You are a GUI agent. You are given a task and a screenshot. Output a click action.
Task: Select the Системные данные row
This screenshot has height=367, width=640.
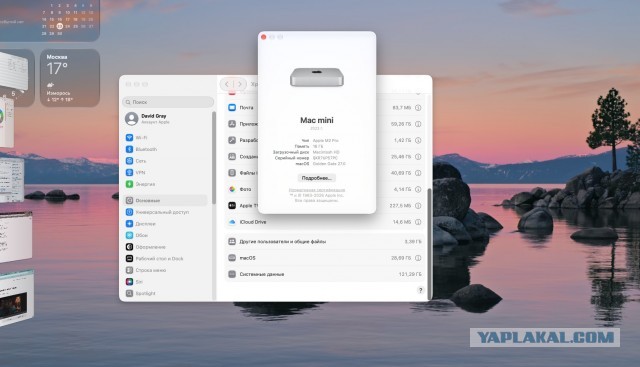[324, 274]
